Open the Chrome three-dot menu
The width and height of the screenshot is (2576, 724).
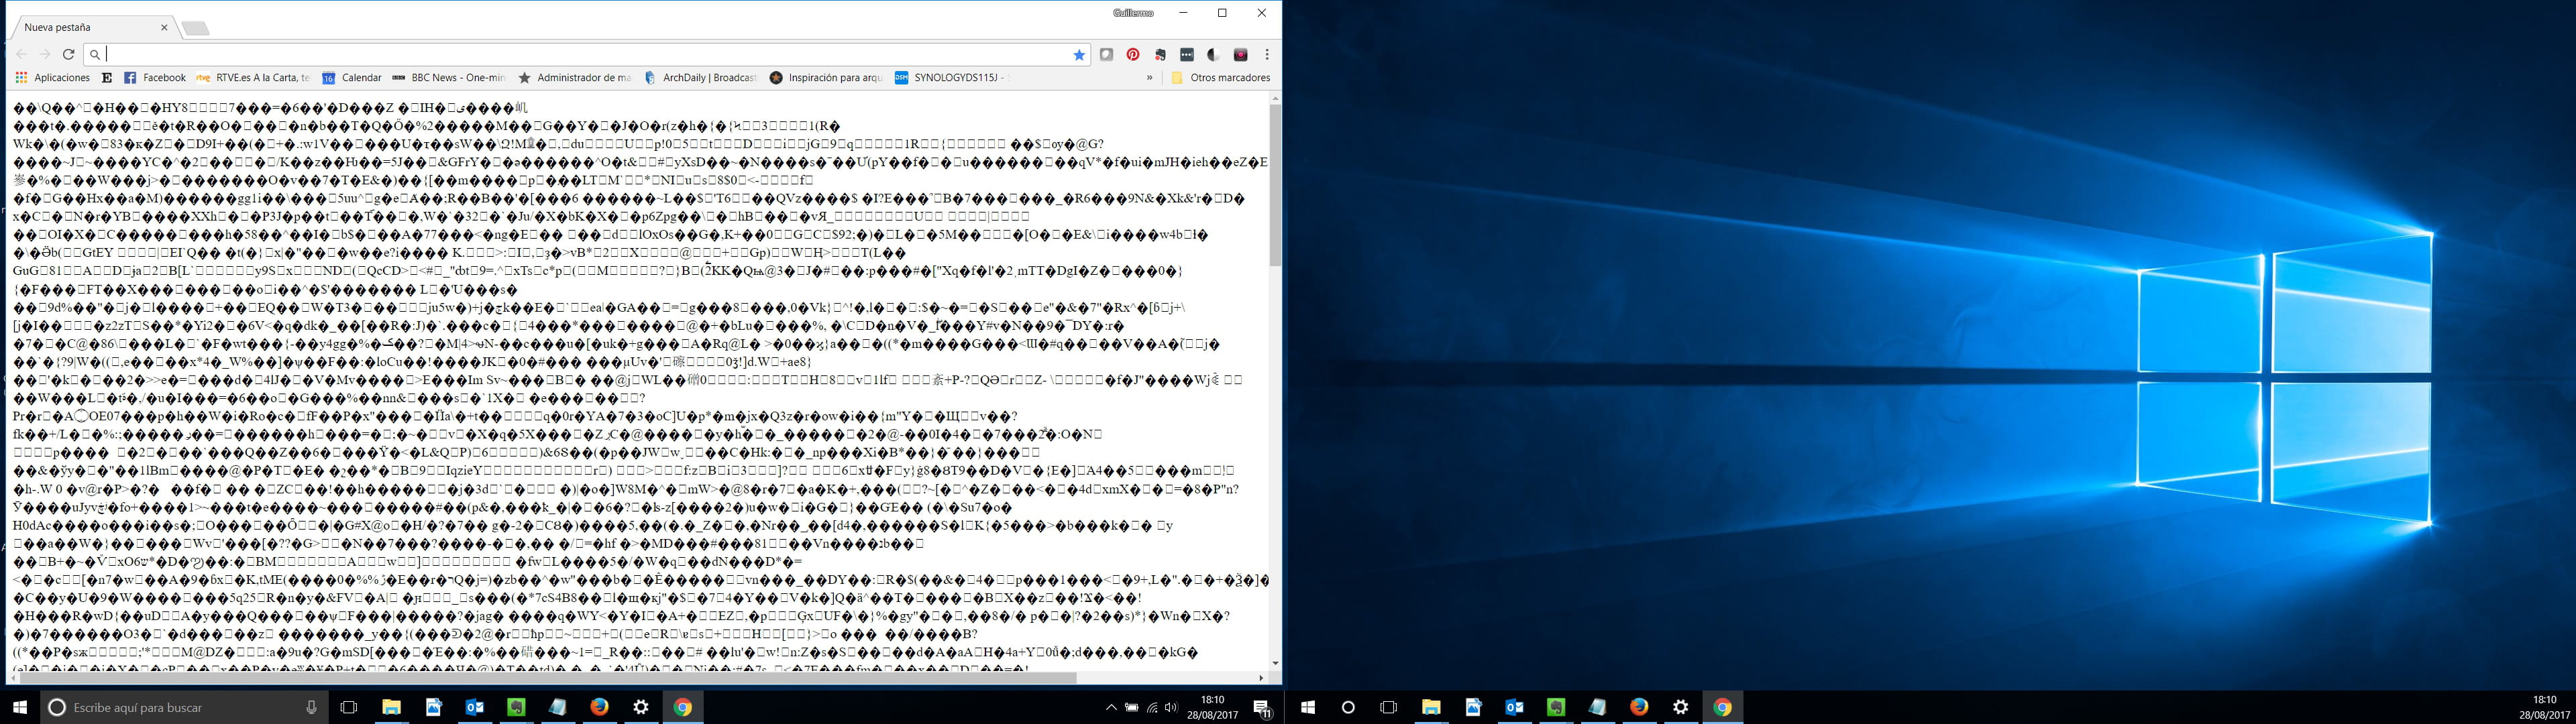[1267, 55]
